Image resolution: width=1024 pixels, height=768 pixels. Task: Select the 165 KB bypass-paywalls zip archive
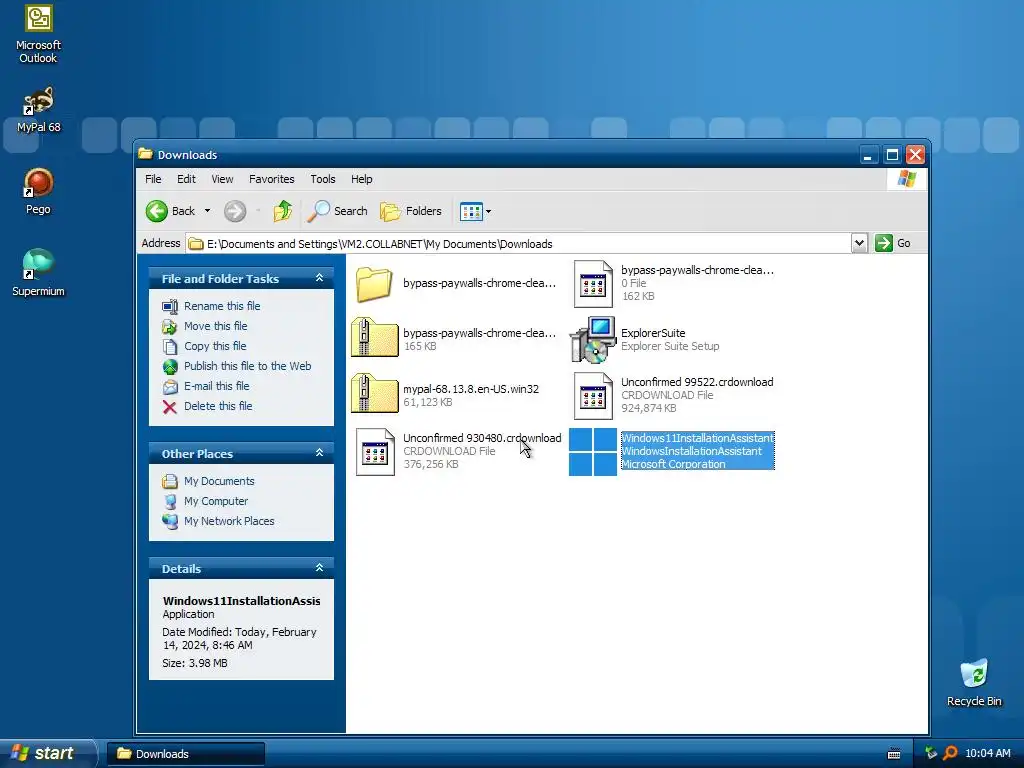374,338
